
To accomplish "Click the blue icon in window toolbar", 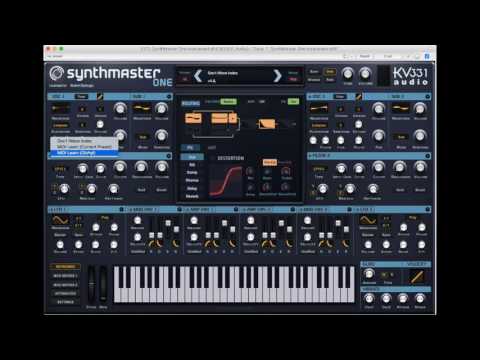I will pos(427,56).
